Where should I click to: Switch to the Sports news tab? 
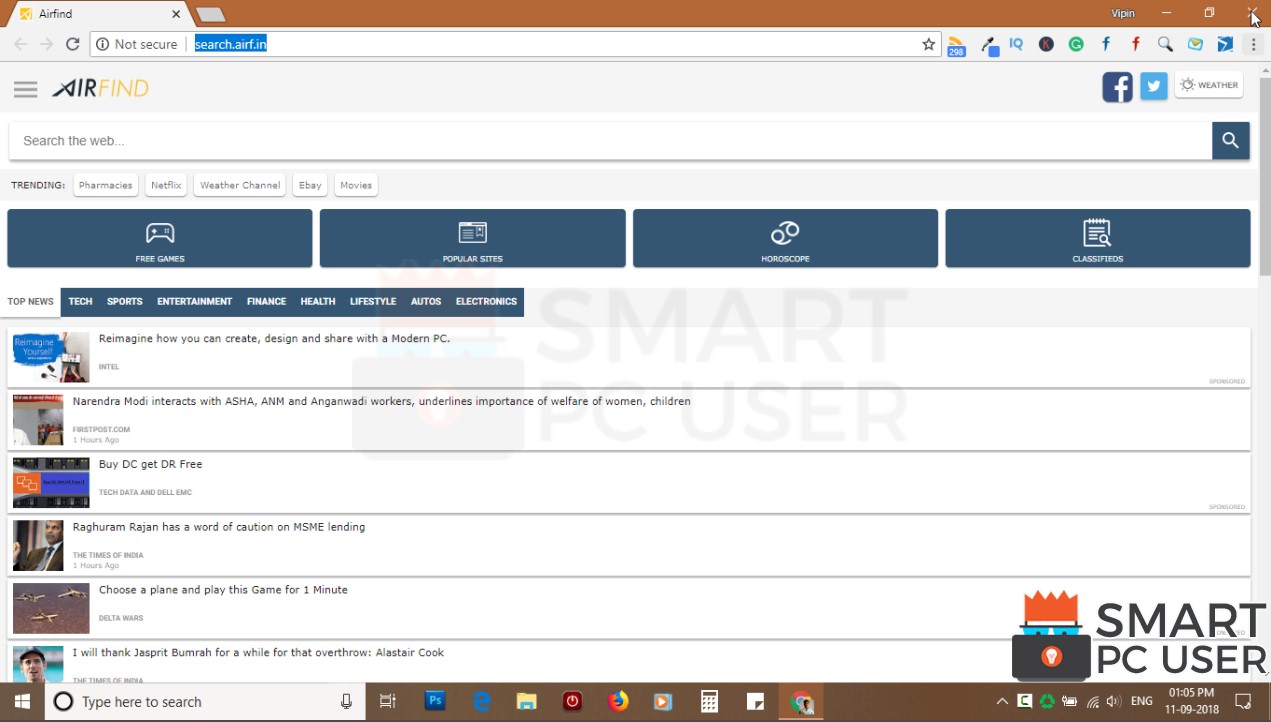pos(125,302)
